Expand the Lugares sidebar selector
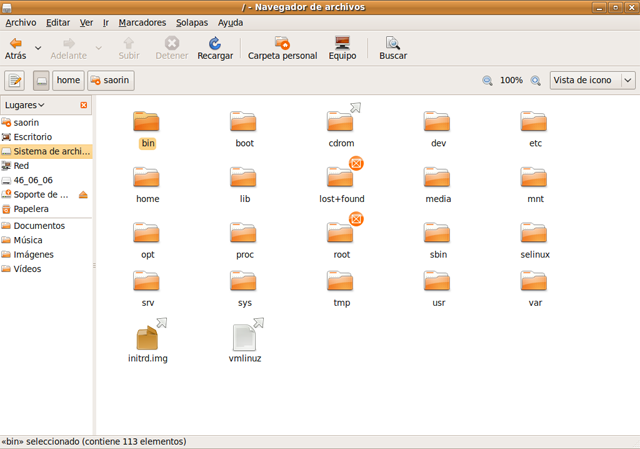Screen dimensions: 640x449 click(x=25, y=105)
